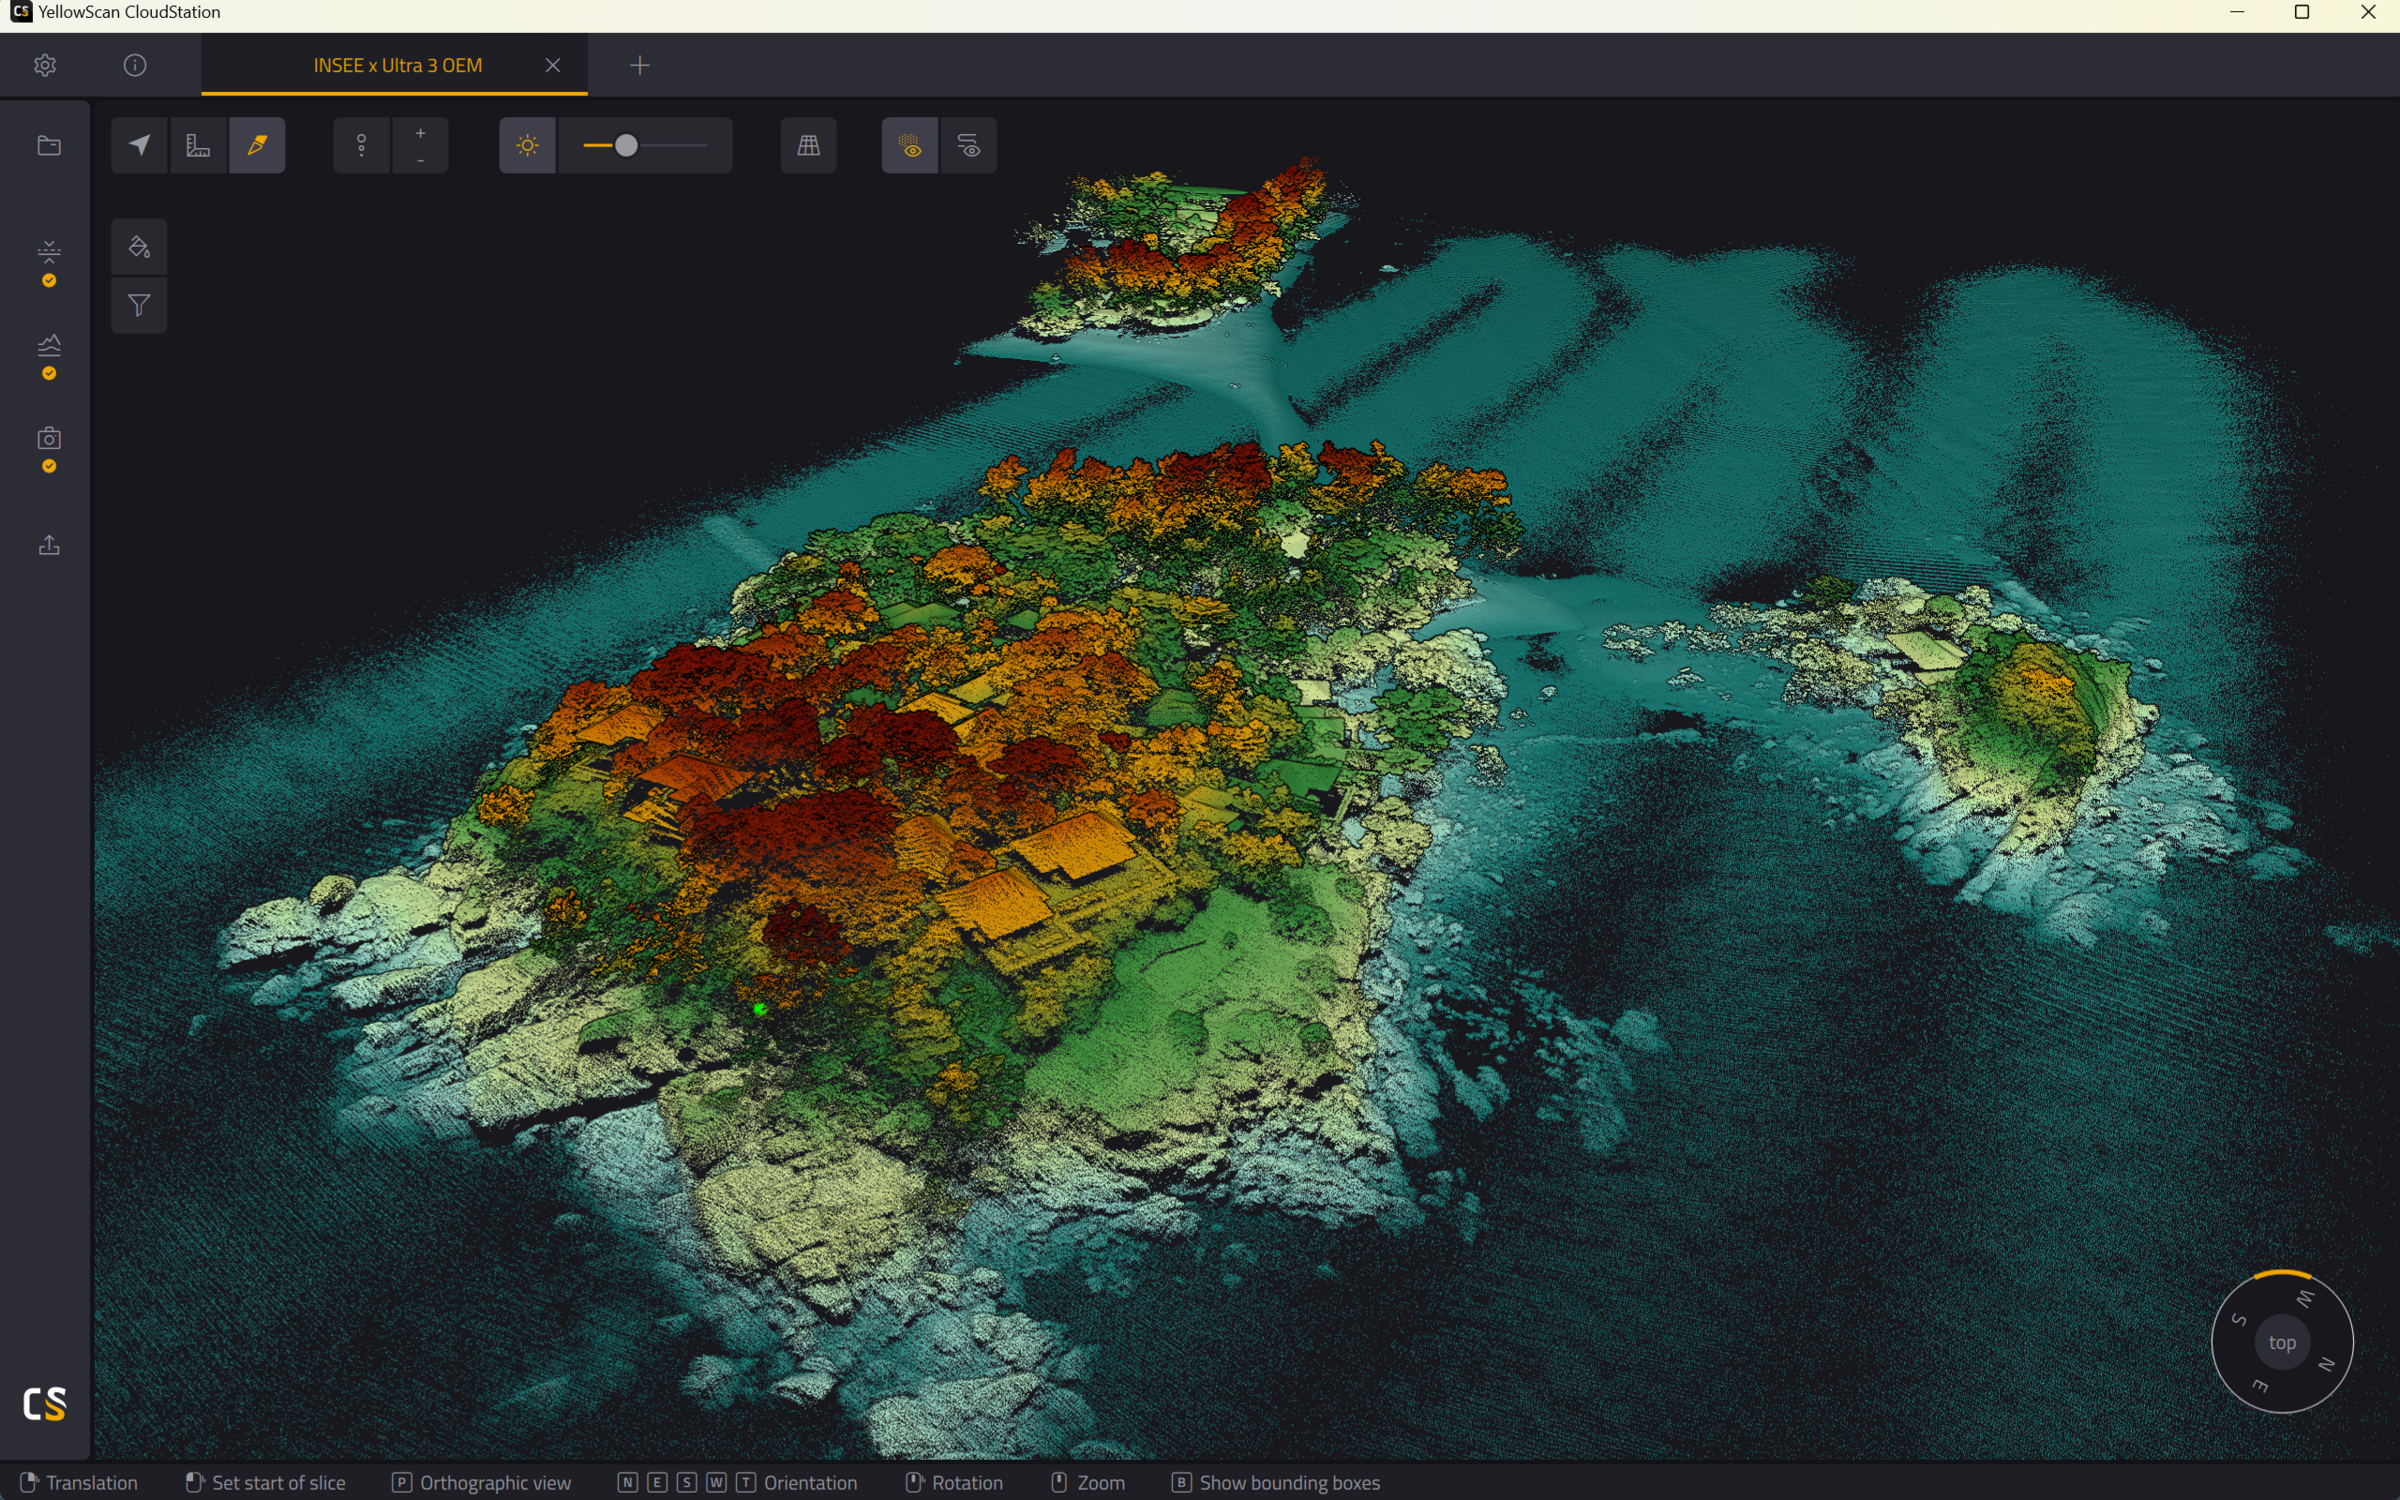This screenshot has width=2400, height=1500.
Task: Add a new project tab with plus
Action: tap(640, 65)
